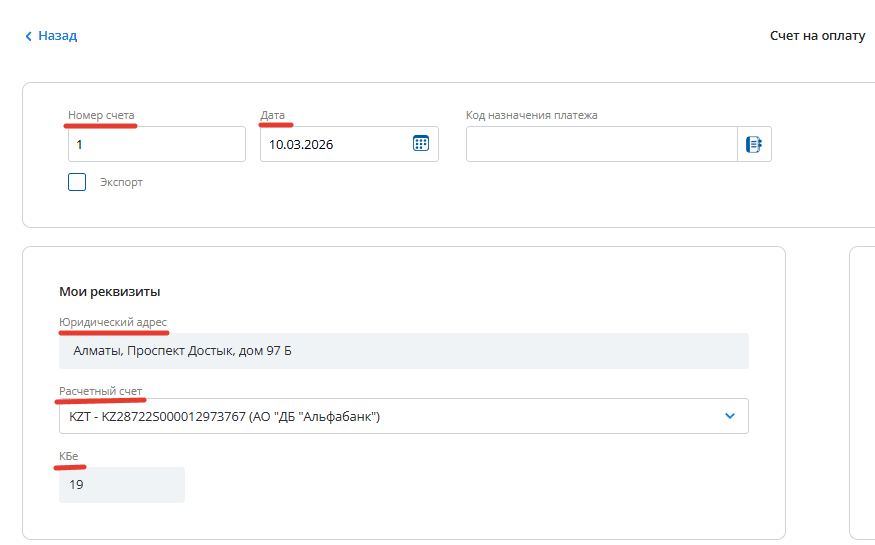Enable the Экспорт checkbox
The height and width of the screenshot is (545, 875).
77,182
